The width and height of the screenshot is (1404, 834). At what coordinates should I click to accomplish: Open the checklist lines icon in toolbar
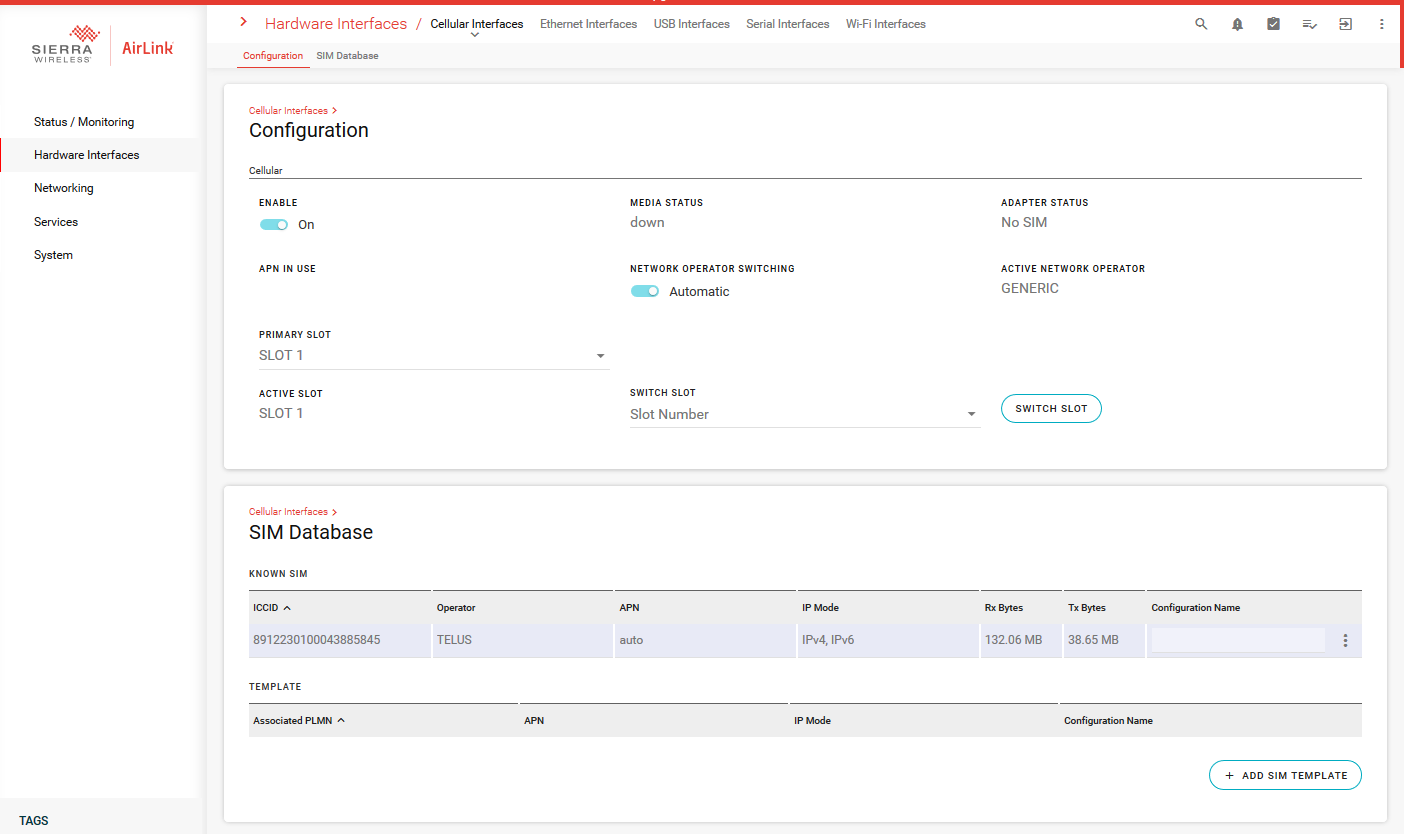point(1309,24)
